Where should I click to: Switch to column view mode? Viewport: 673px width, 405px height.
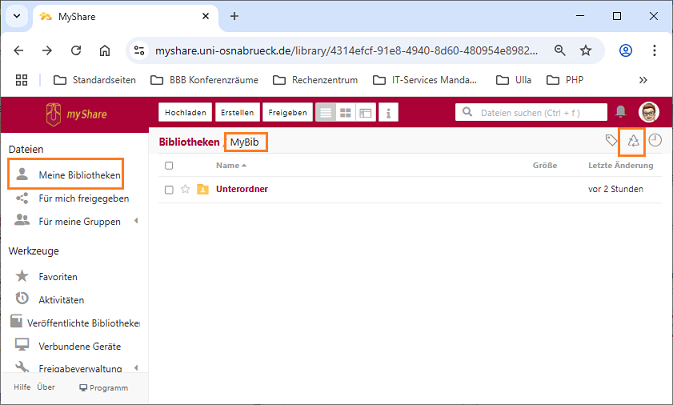(x=366, y=112)
